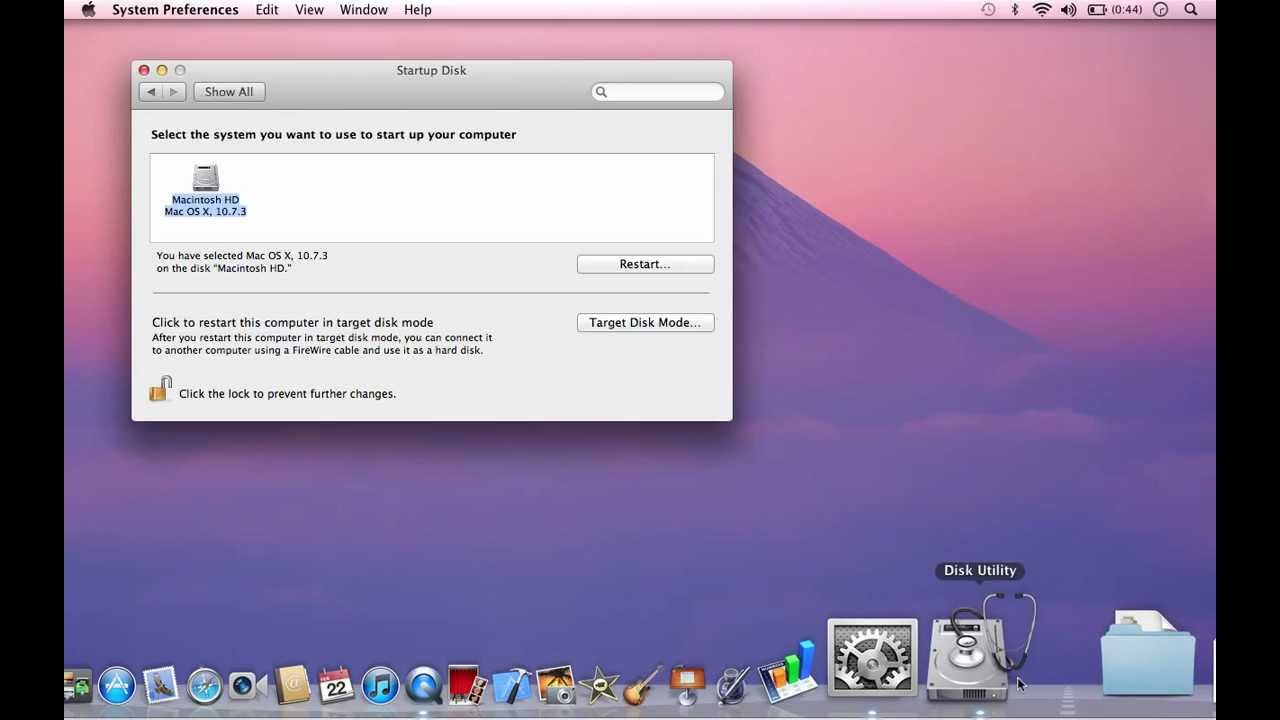Open the View menu
Viewport: 1280px width, 720px height.
pos(309,9)
